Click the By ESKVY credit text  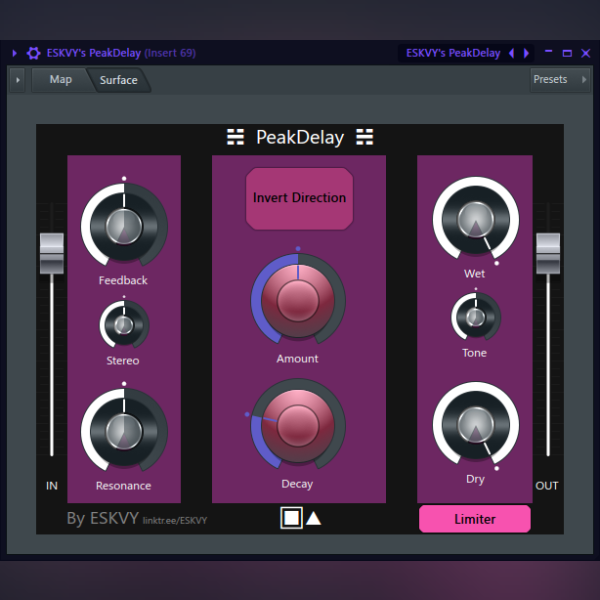point(103,519)
